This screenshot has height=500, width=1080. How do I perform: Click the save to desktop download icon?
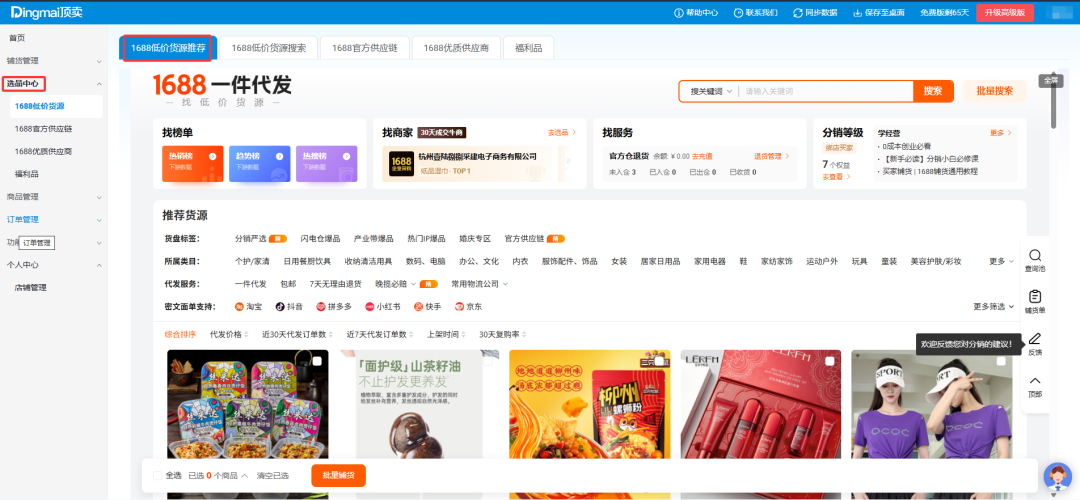coord(858,12)
